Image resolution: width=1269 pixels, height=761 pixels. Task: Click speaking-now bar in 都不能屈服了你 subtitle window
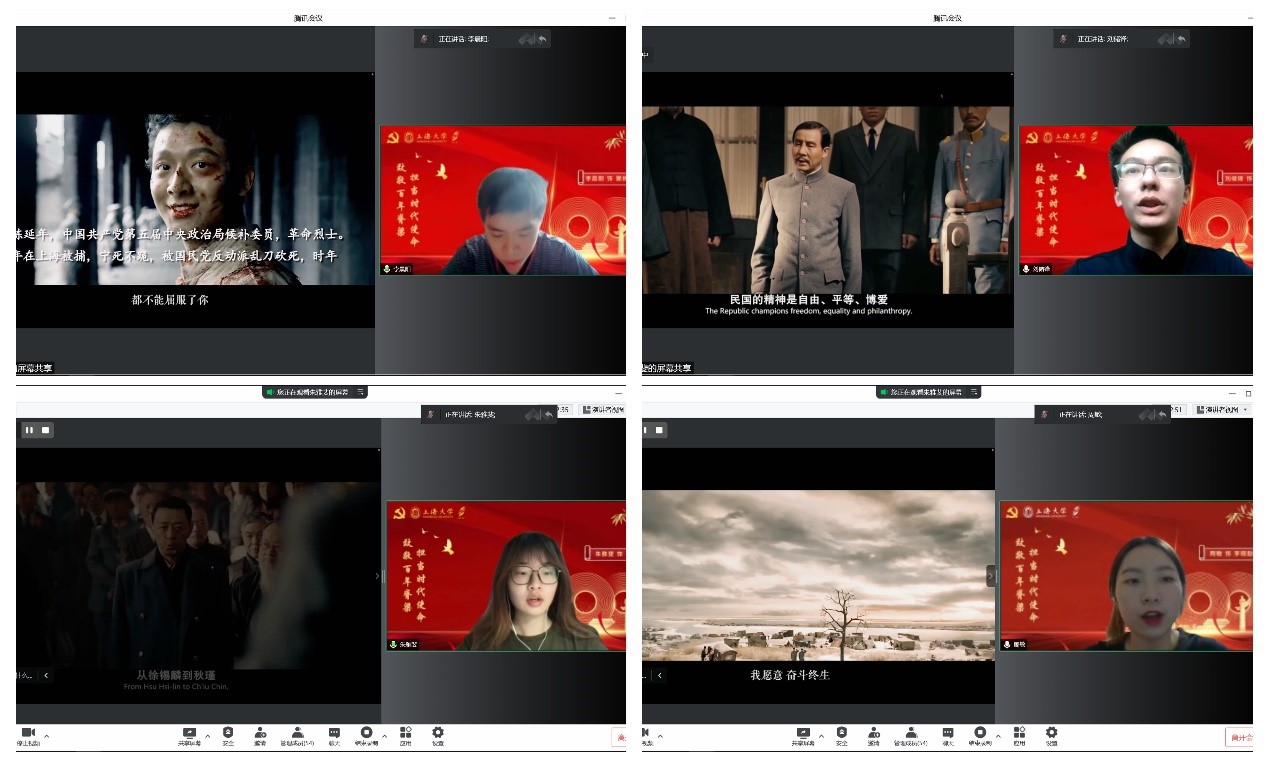pos(483,39)
